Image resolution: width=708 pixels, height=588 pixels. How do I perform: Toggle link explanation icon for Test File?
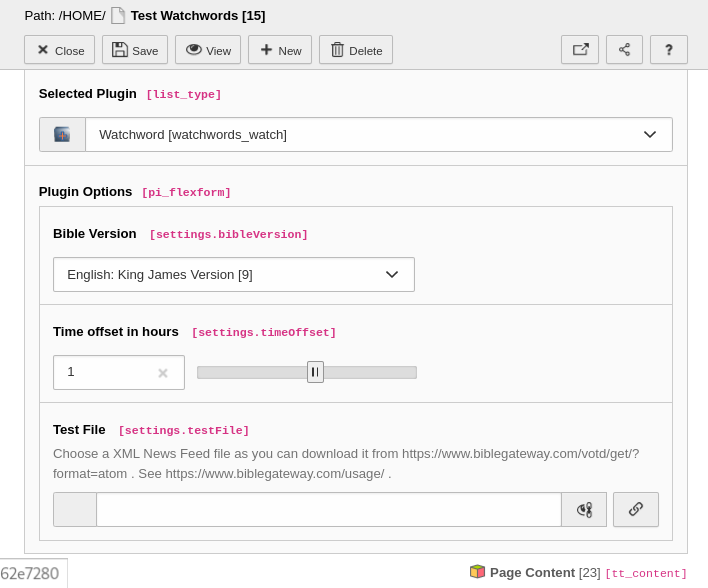584,509
